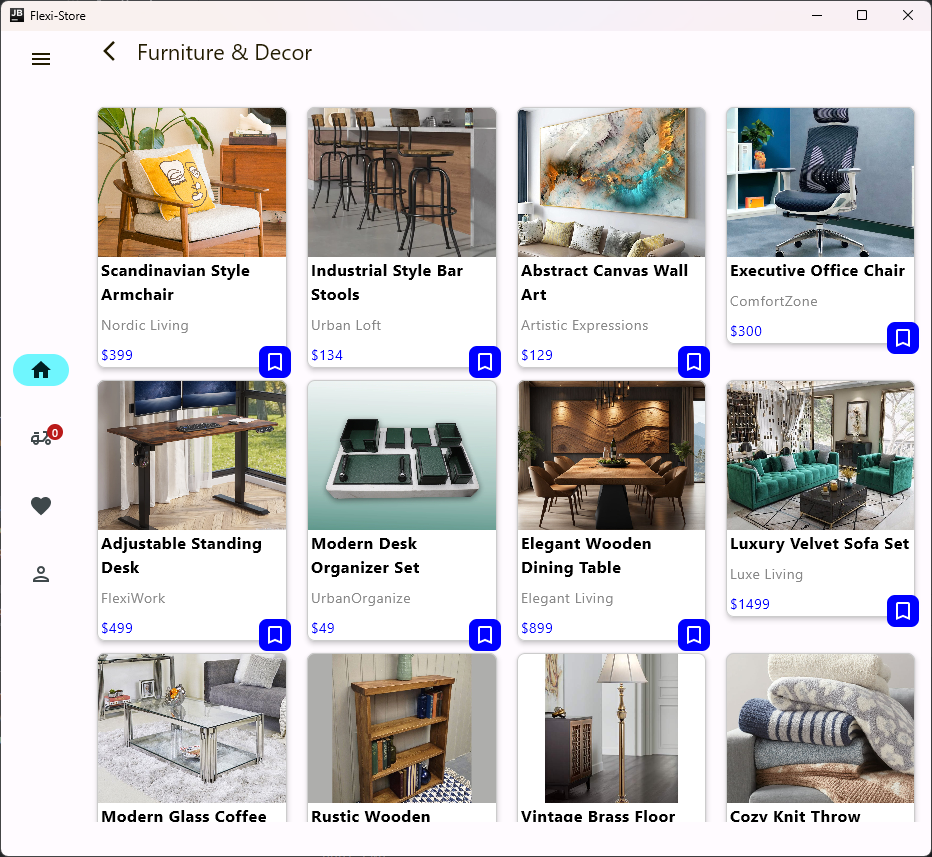Save Abstract Canvas Wall Art bookmark
Screen dimensions: 932x857
[x=694, y=362]
